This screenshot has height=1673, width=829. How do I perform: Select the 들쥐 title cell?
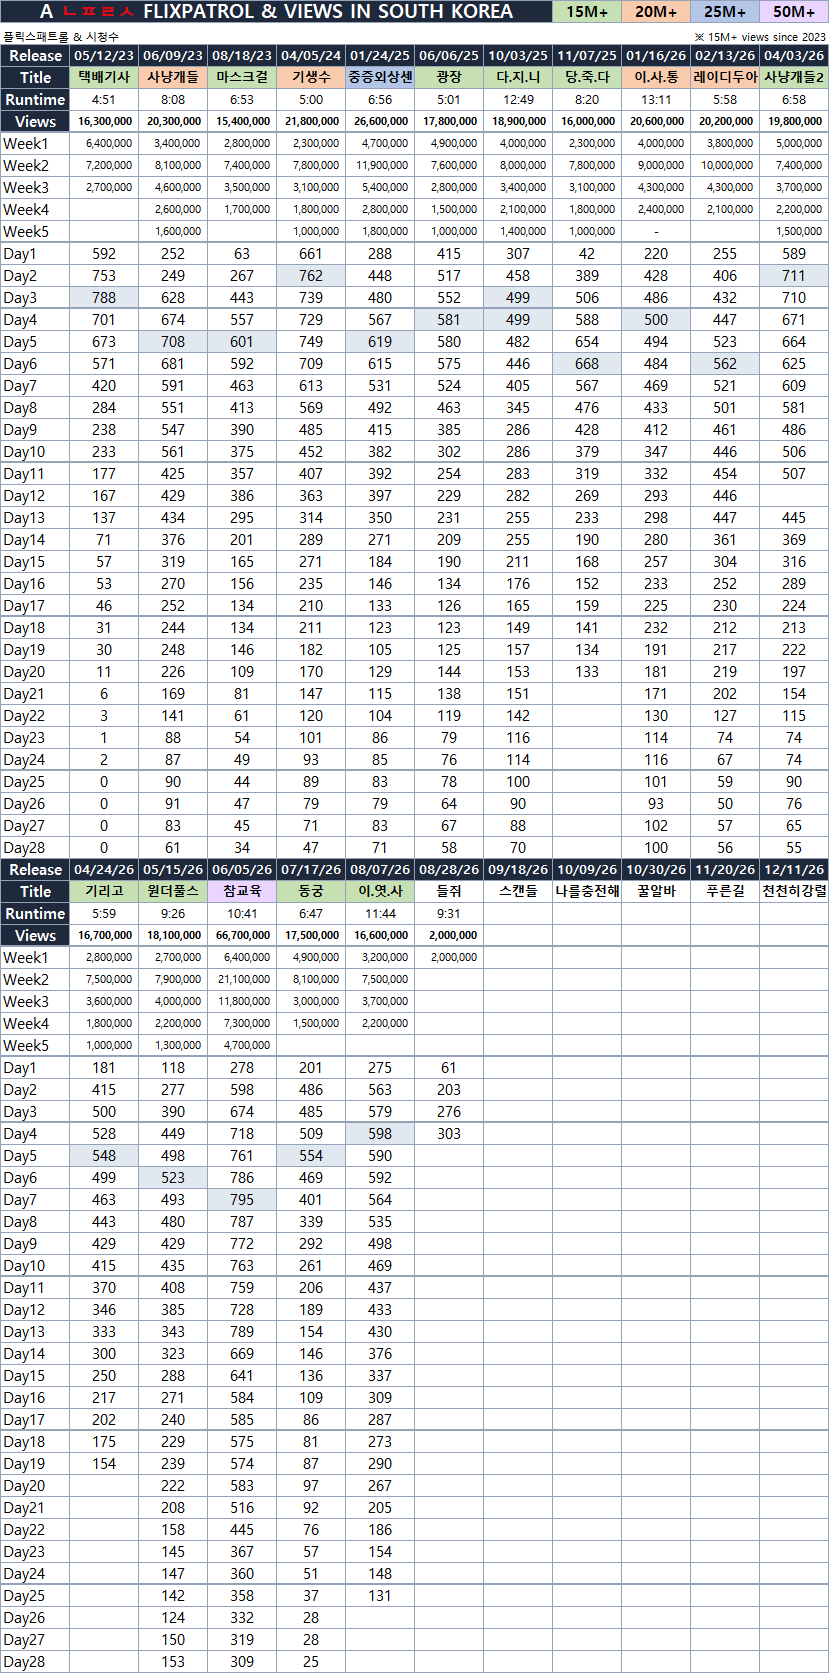tap(449, 891)
